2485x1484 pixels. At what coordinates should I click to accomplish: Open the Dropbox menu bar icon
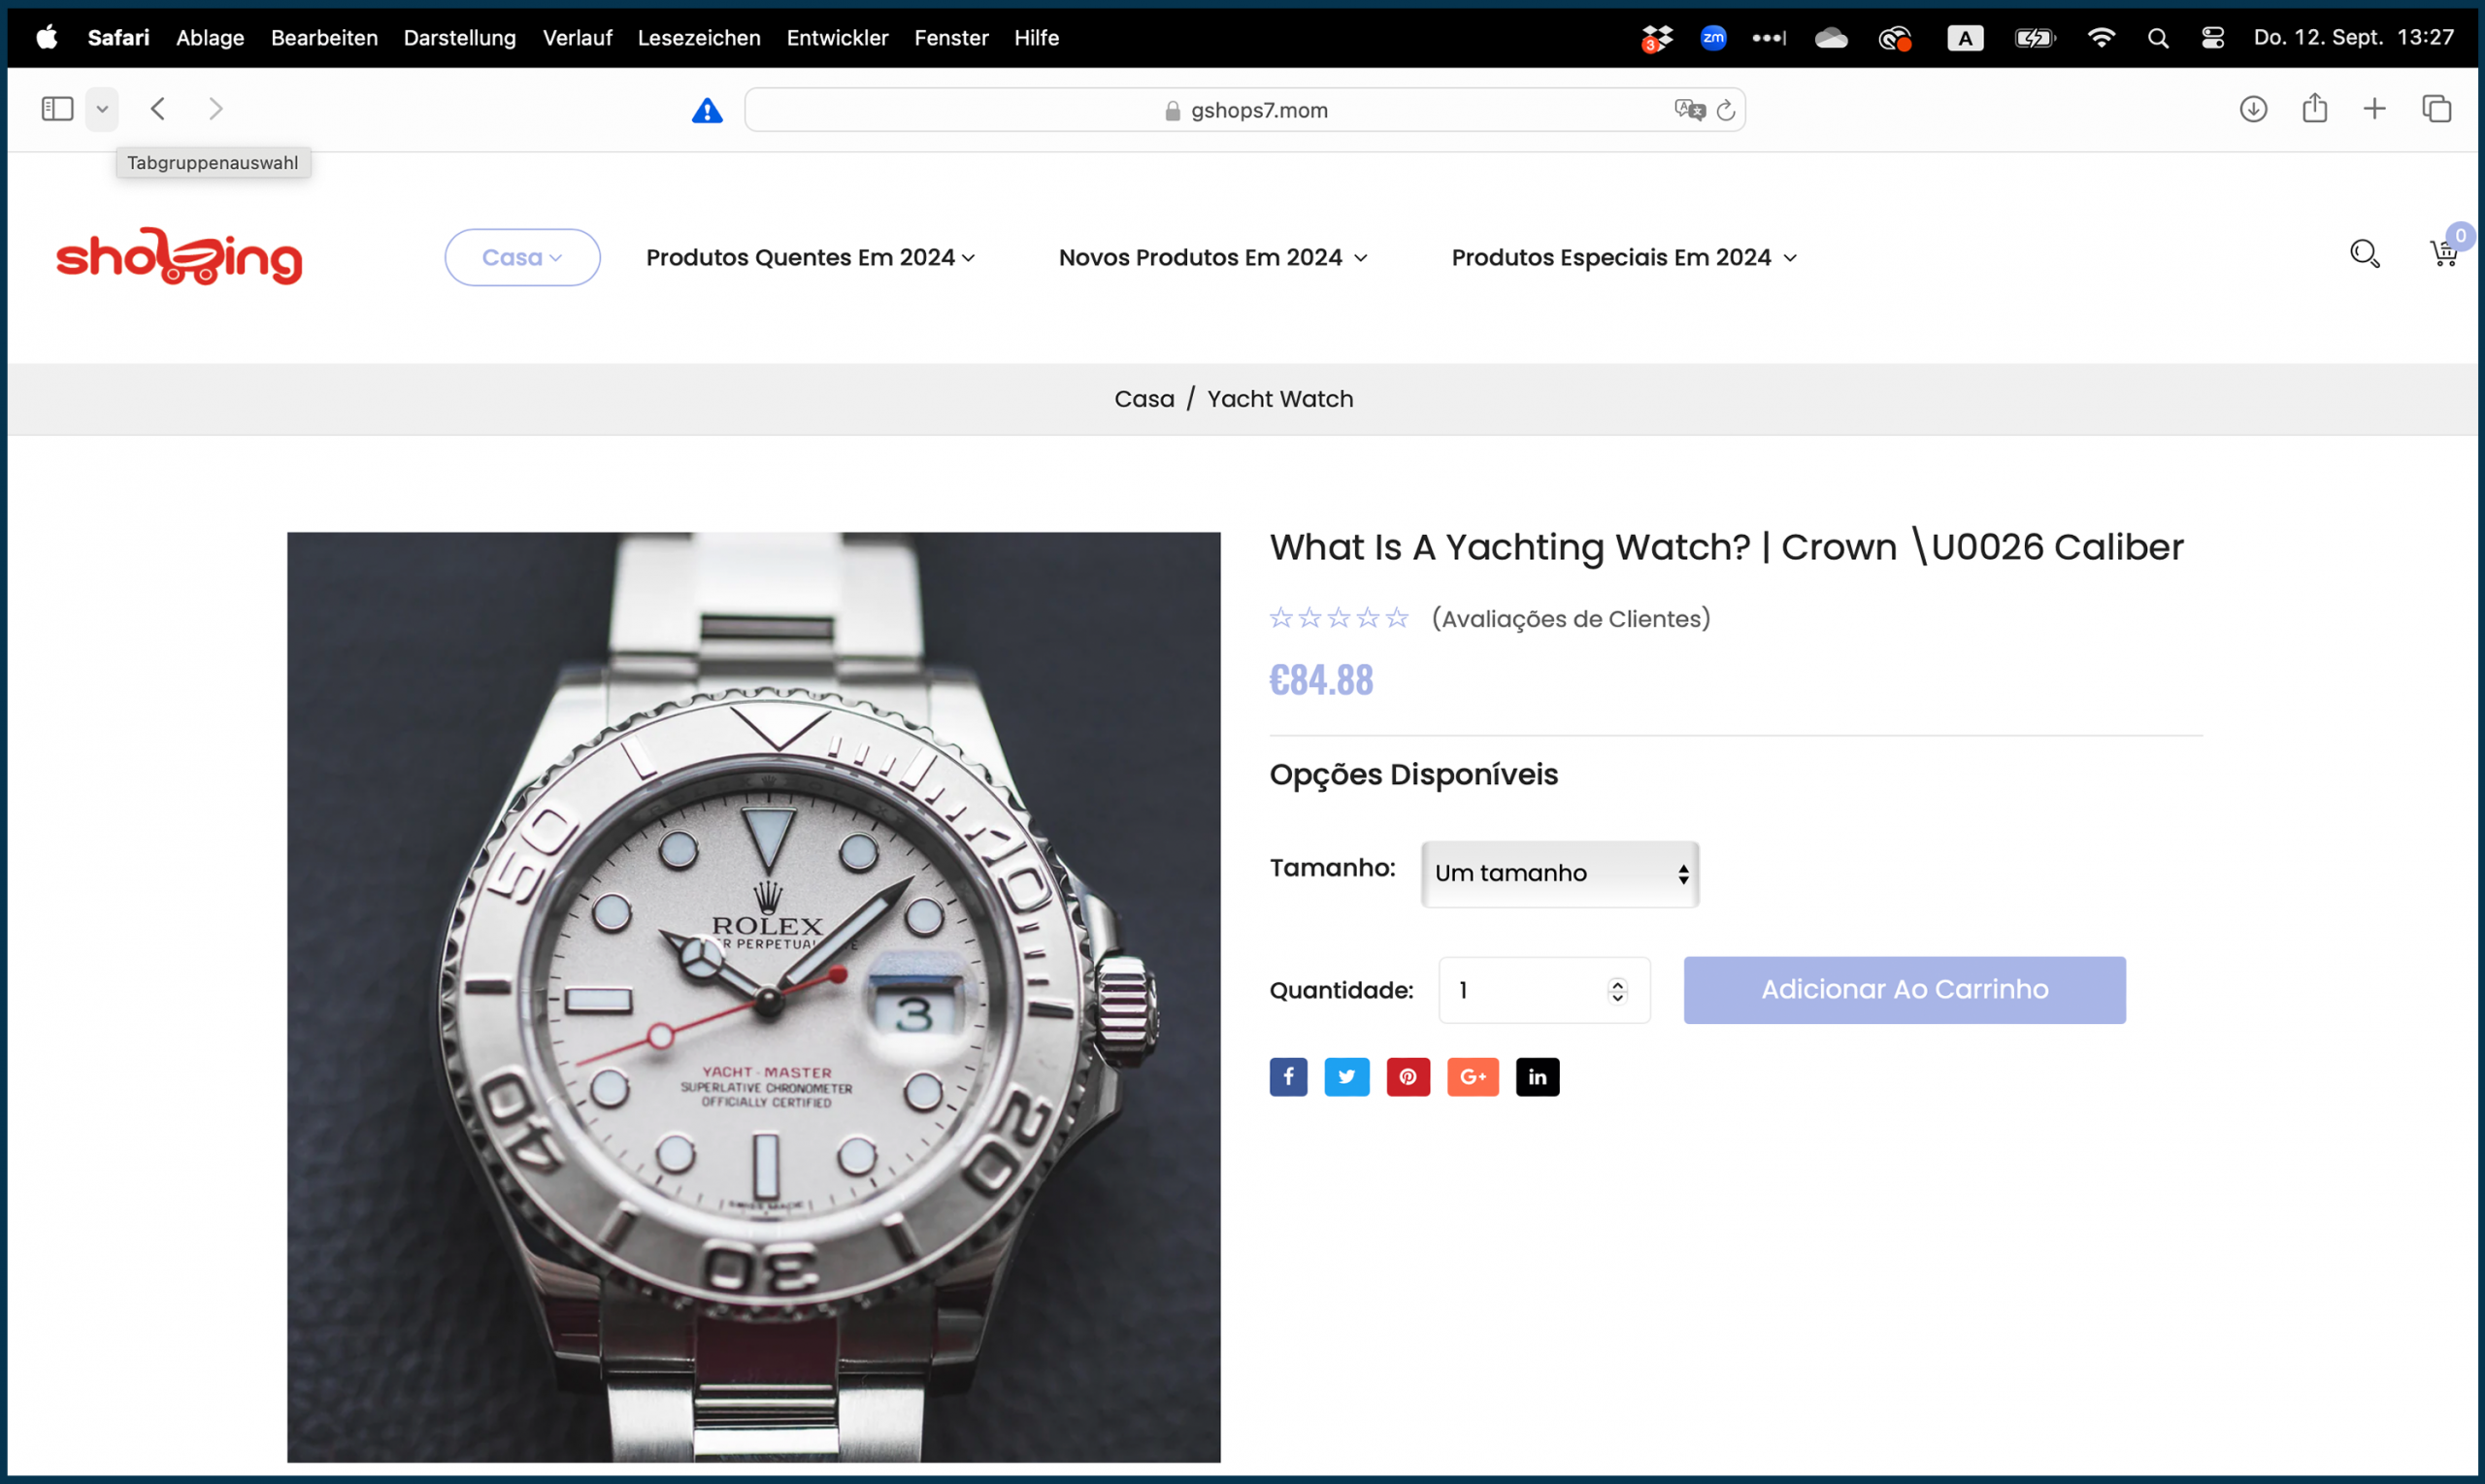pos(1654,37)
